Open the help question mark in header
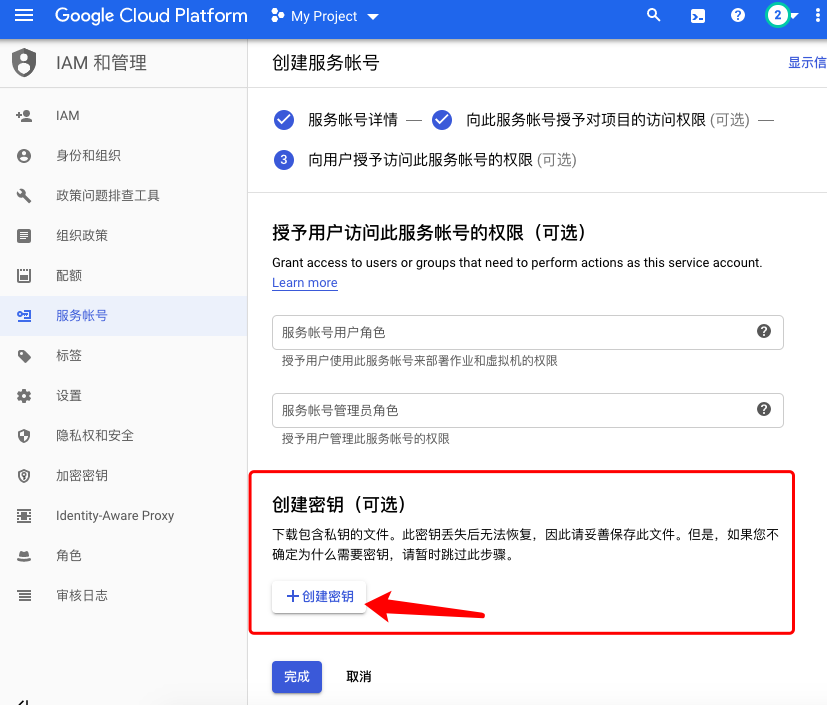This screenshot has width=827, height=705. (738, 15)
